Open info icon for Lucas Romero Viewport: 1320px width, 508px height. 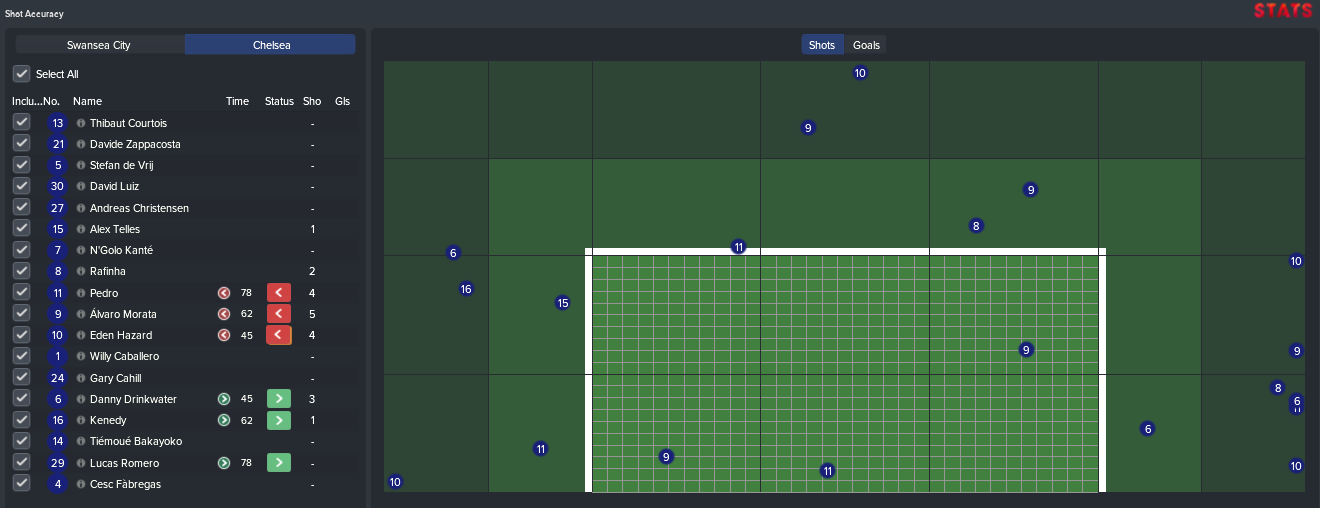(x=81, y=463)
